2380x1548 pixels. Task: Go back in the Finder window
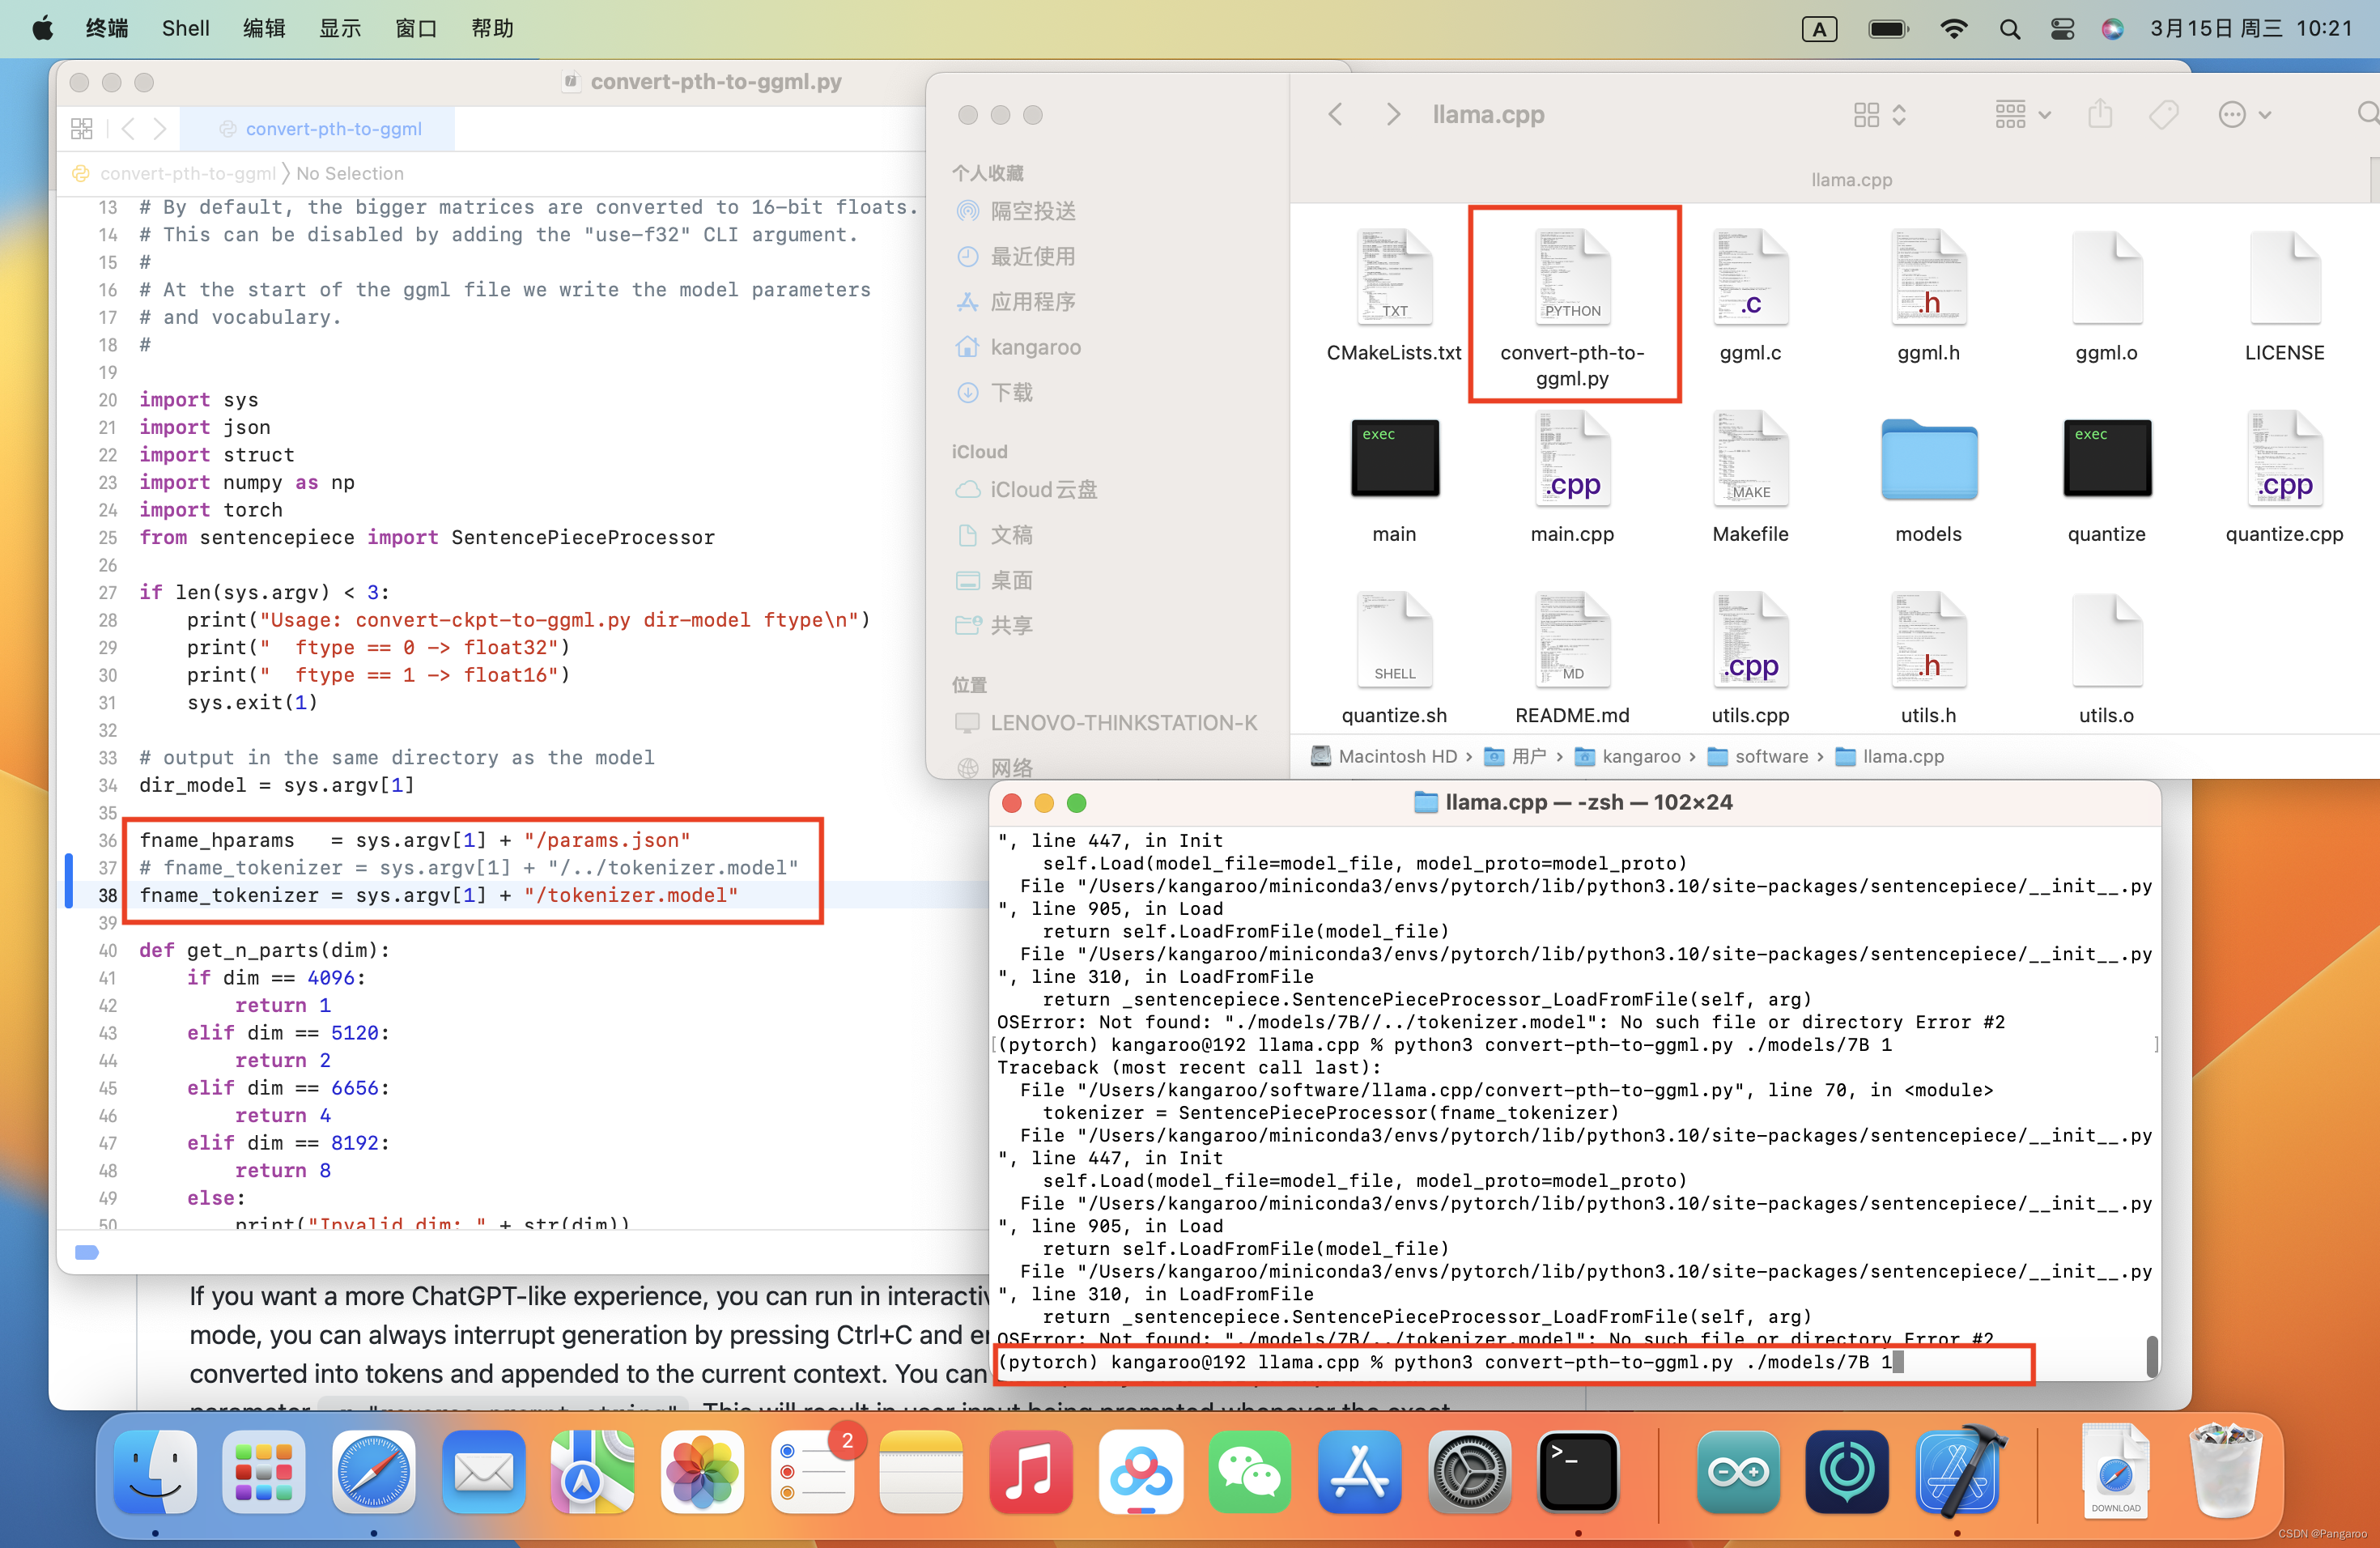[1335, 114]
